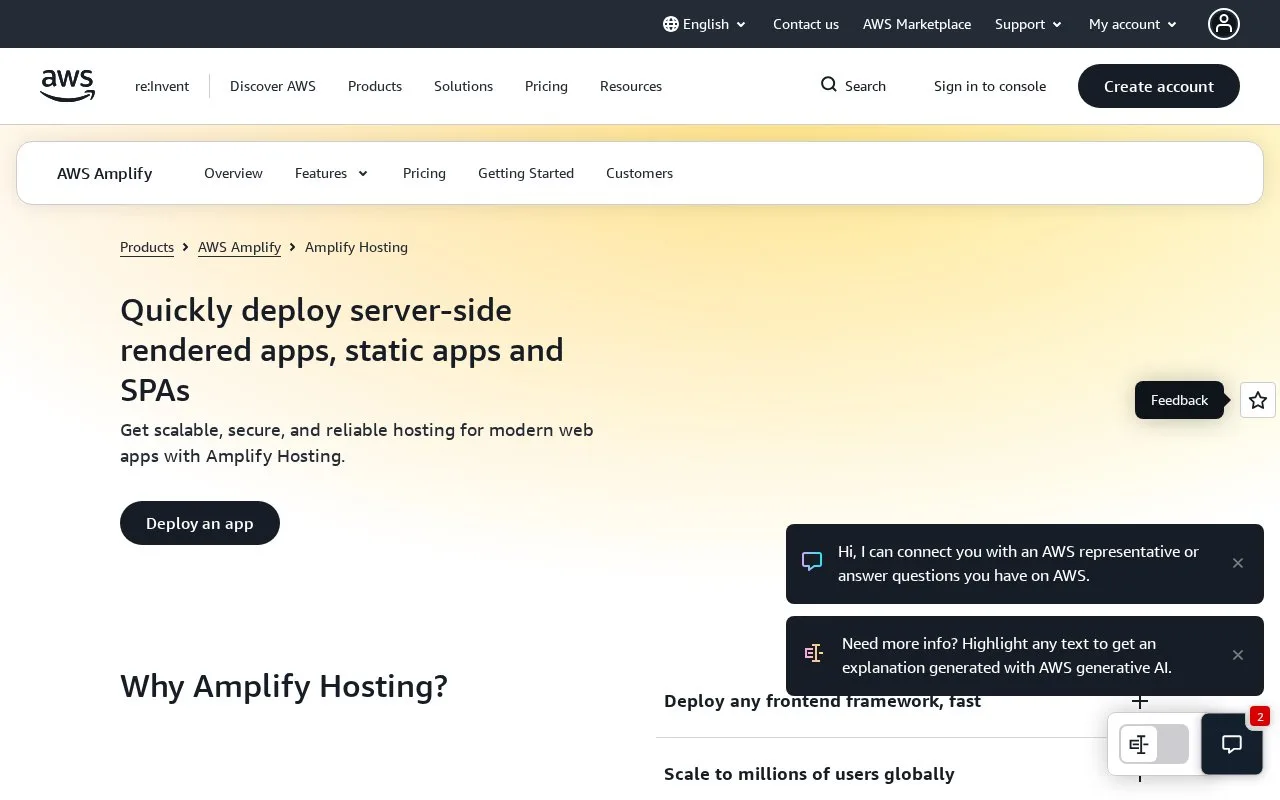The width and height of the screenshot is (1280, 800).
Task: Click the Create account button
Action: click(x=1159, y=86)
